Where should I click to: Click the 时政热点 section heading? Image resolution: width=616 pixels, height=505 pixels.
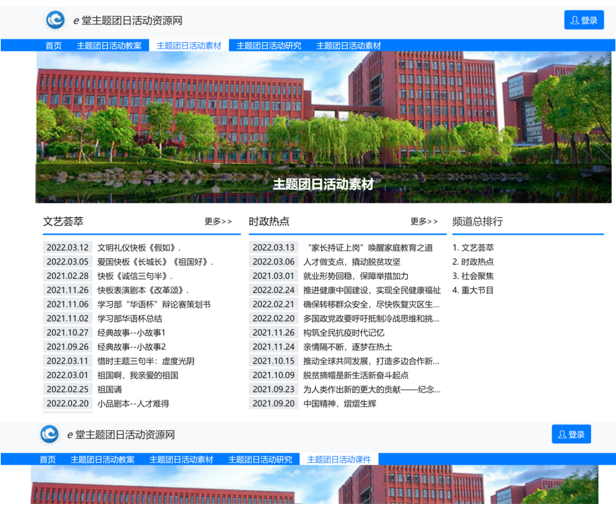tap(269, 221)
